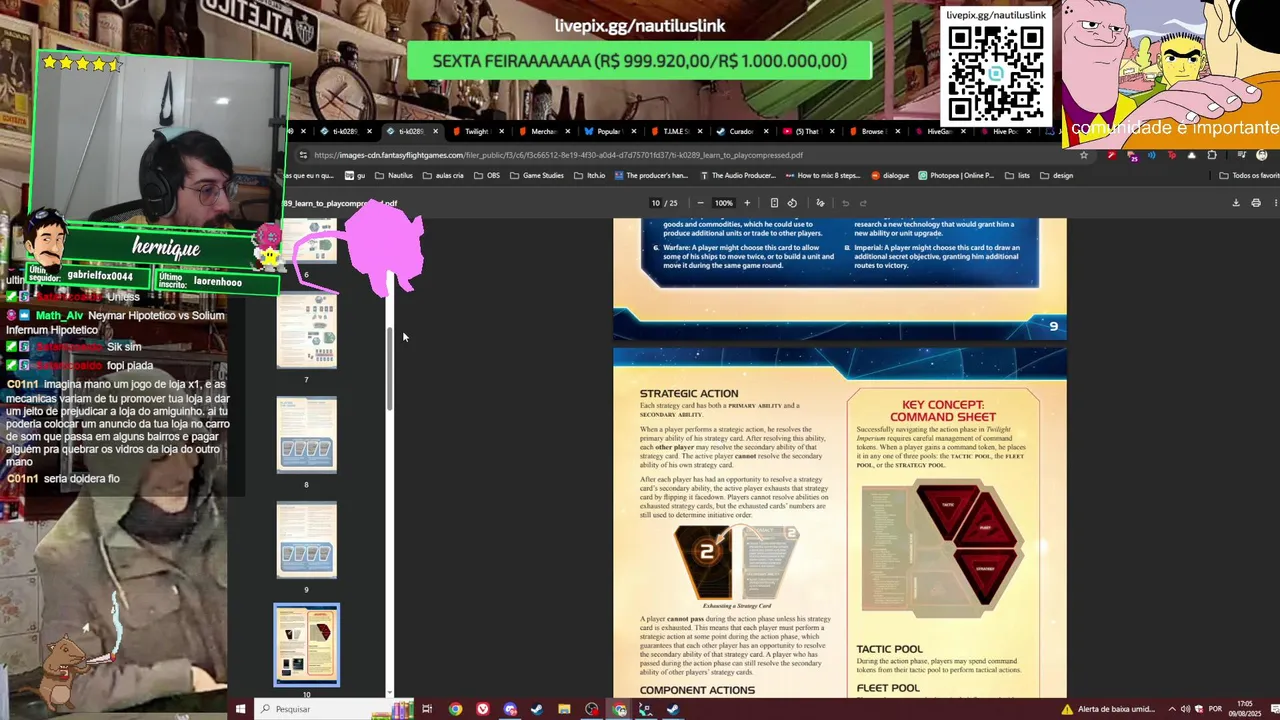This screenshot has width=1280, height=720.
Task: Switch to the Merchan browser tab
Action: pyautogui.click(x=543, y=131)
